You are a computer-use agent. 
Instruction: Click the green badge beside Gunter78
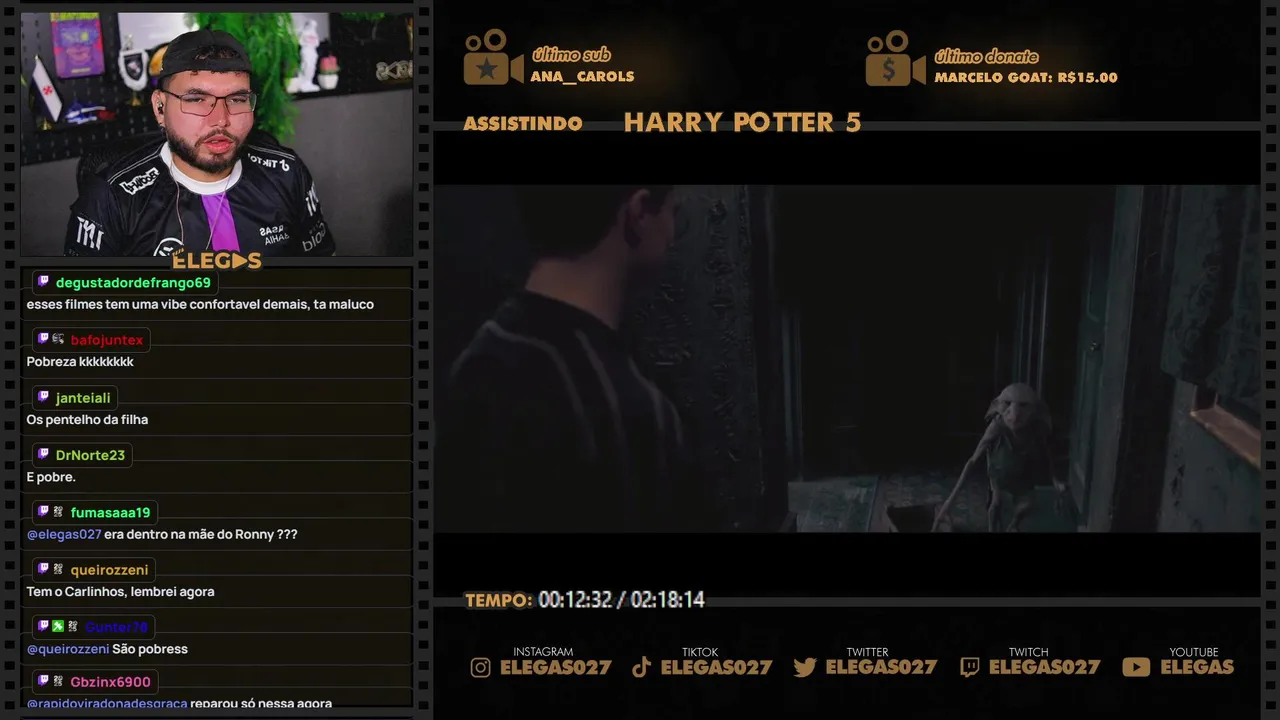(x=58, y=626)
